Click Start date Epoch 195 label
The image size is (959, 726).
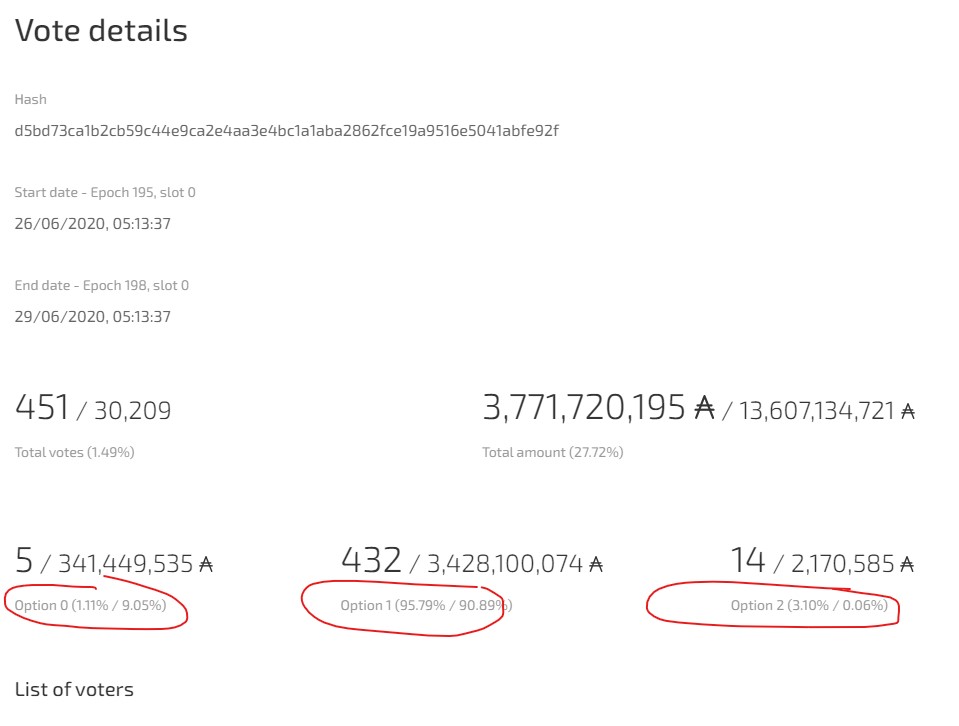pyautogui.click(x=104, y=192)
